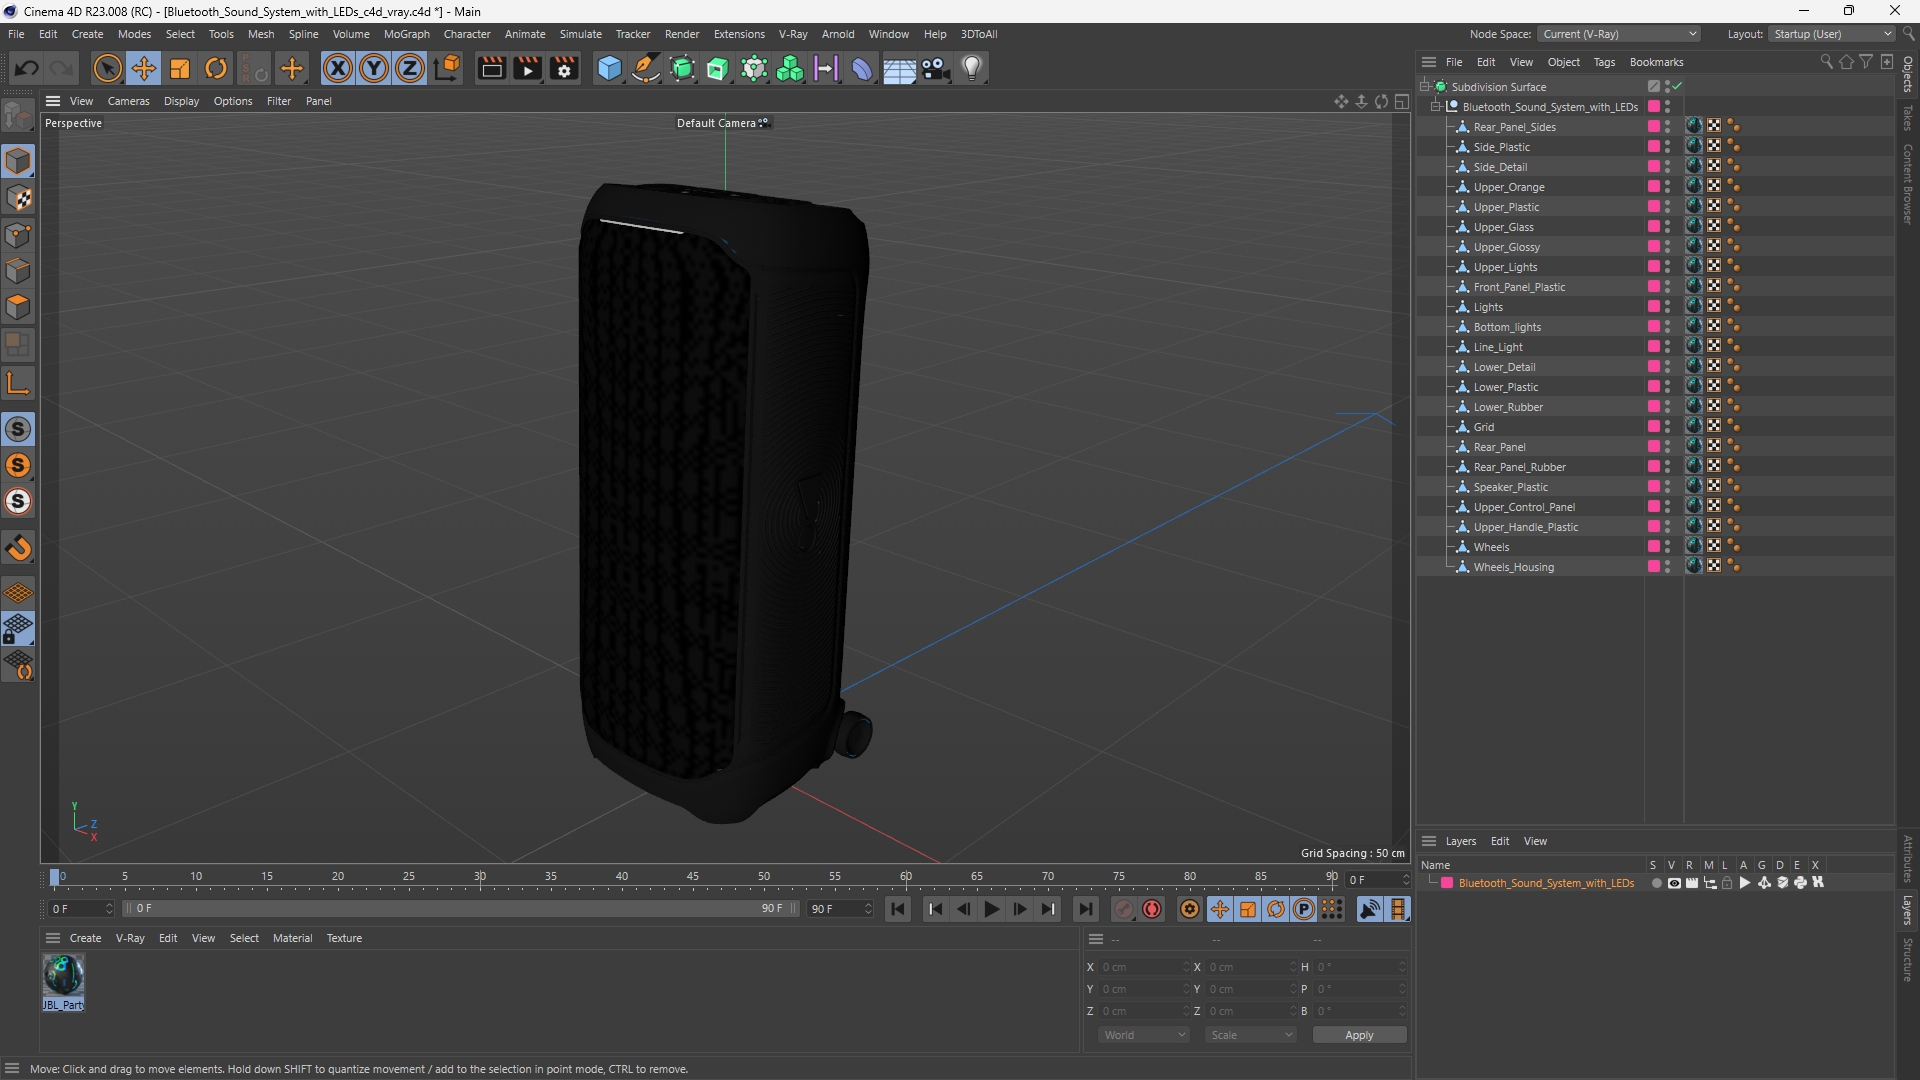
Task: Click the coordinate system icon
Action: [x=448, y=68]
